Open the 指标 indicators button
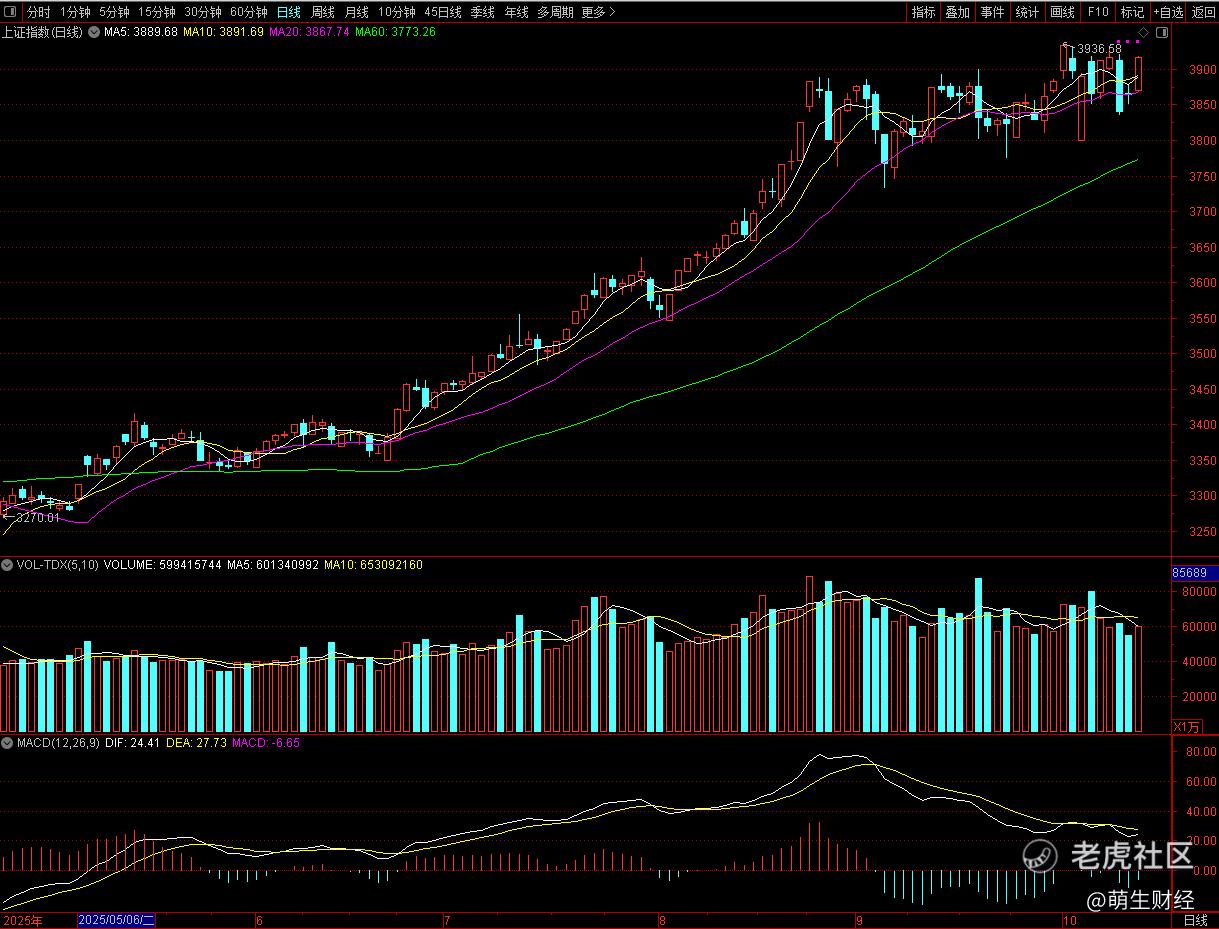This screenshot has width=1219, height=929. click(924, 12)
